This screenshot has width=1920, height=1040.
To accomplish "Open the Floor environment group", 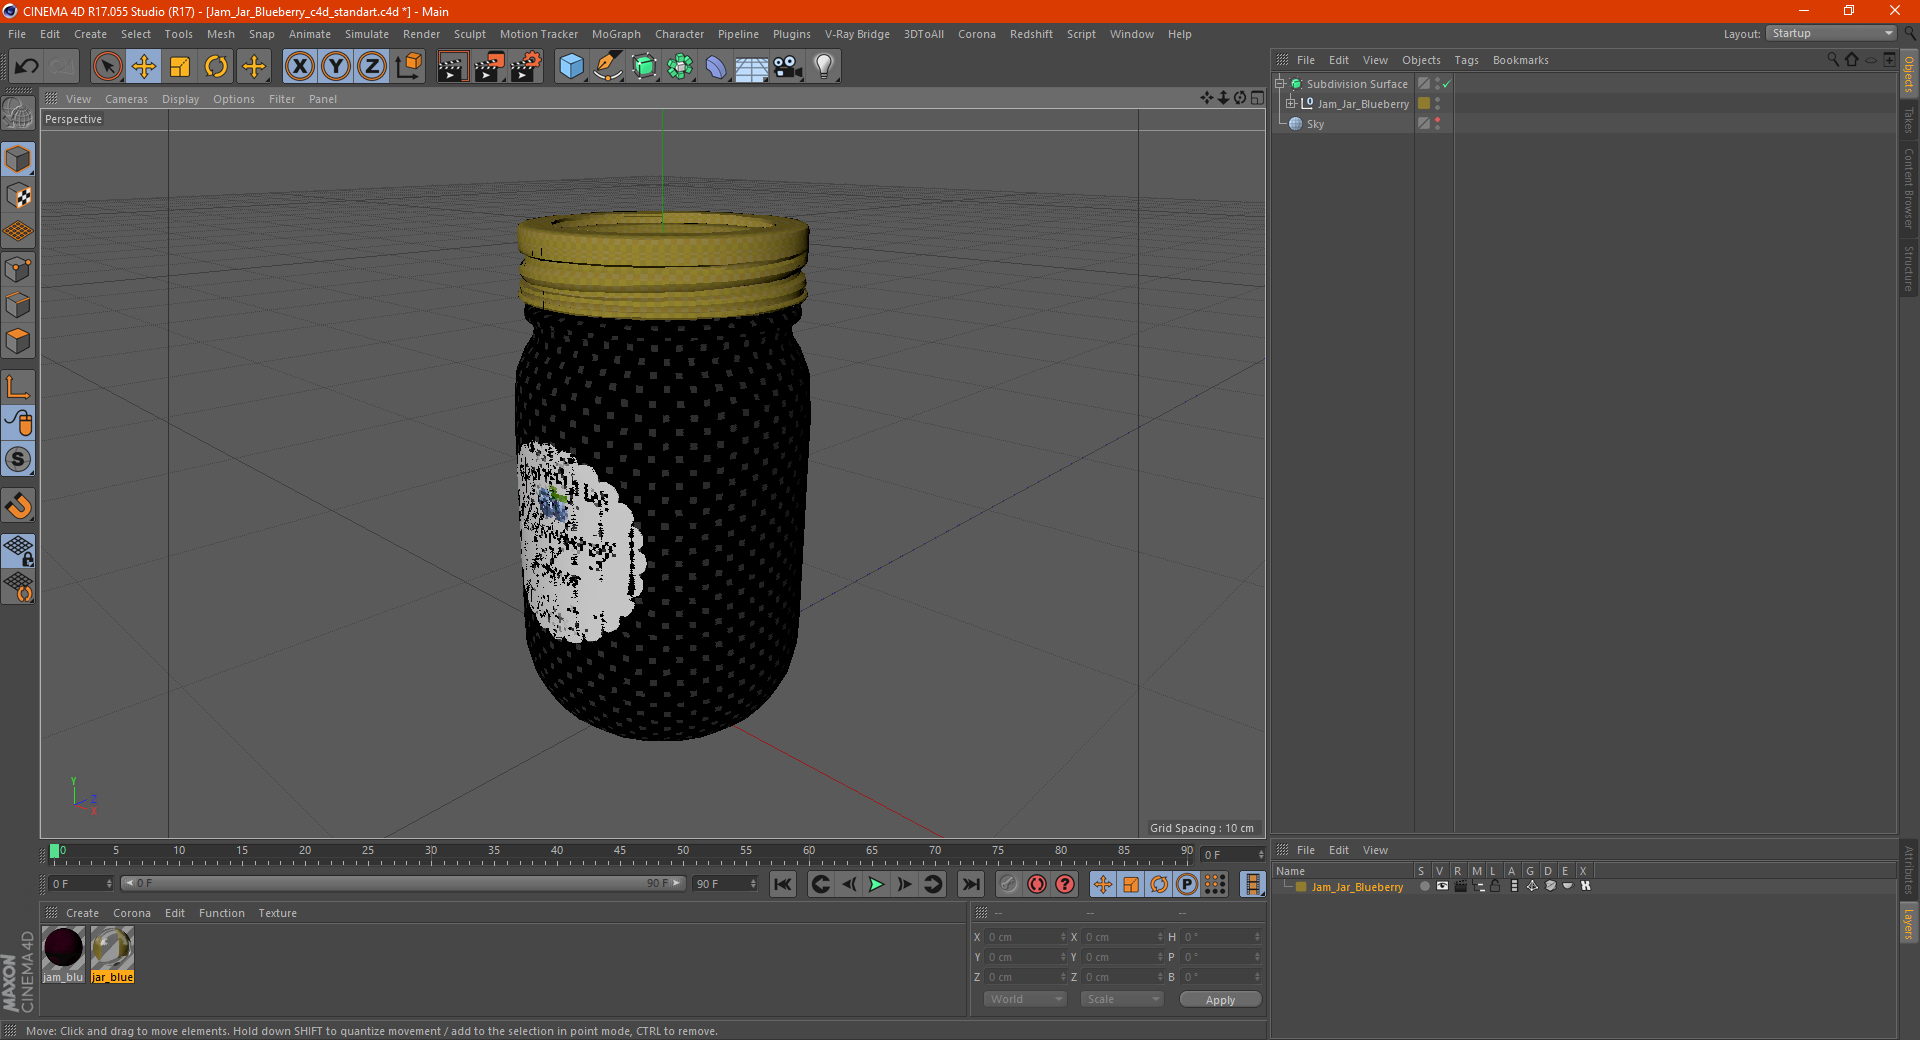I will coord(752,67).
